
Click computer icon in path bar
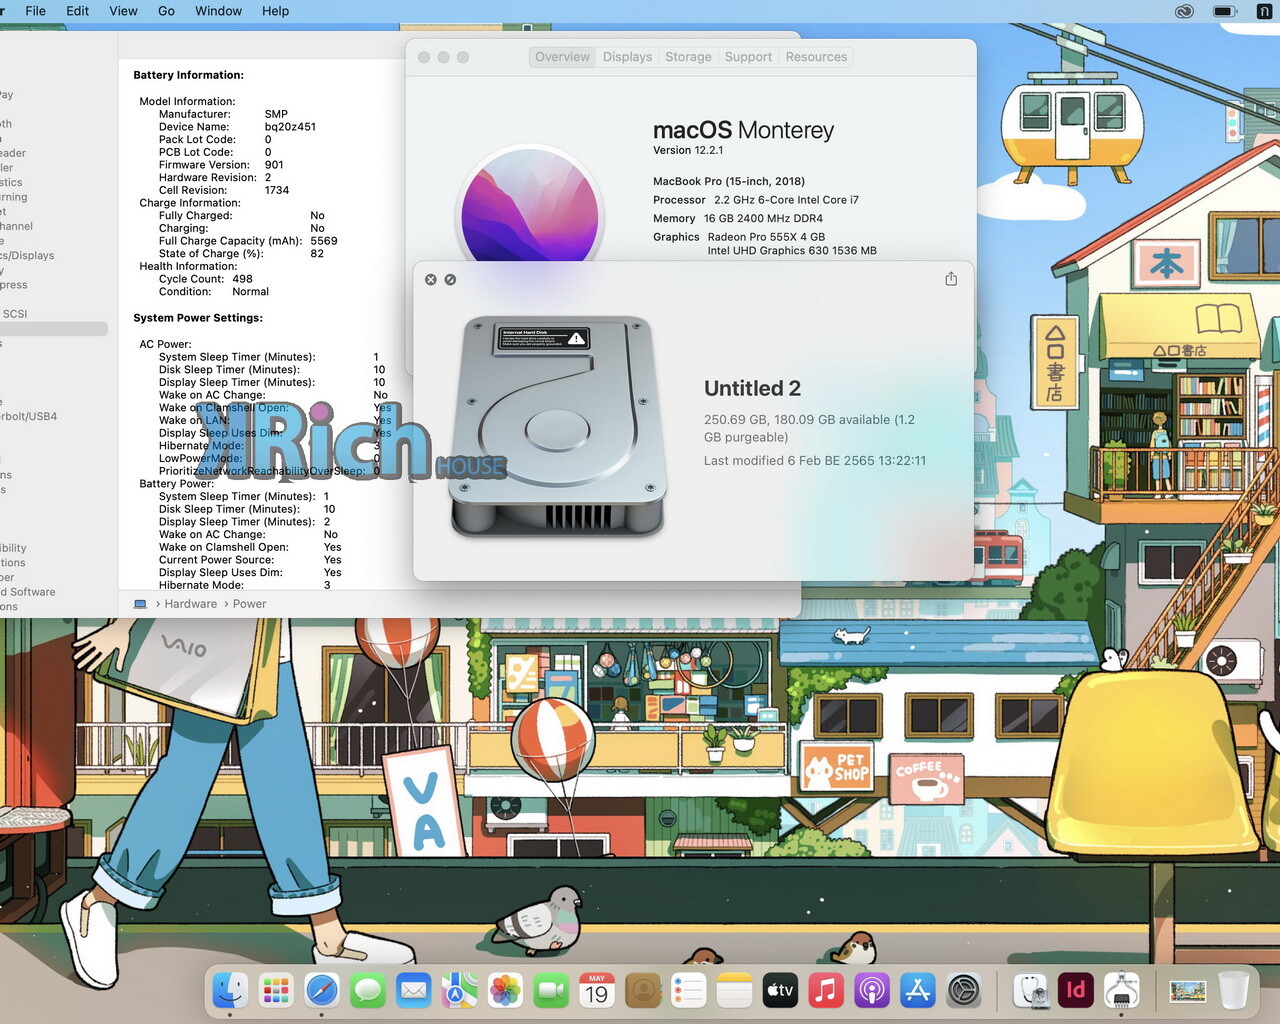pos(140,604)
